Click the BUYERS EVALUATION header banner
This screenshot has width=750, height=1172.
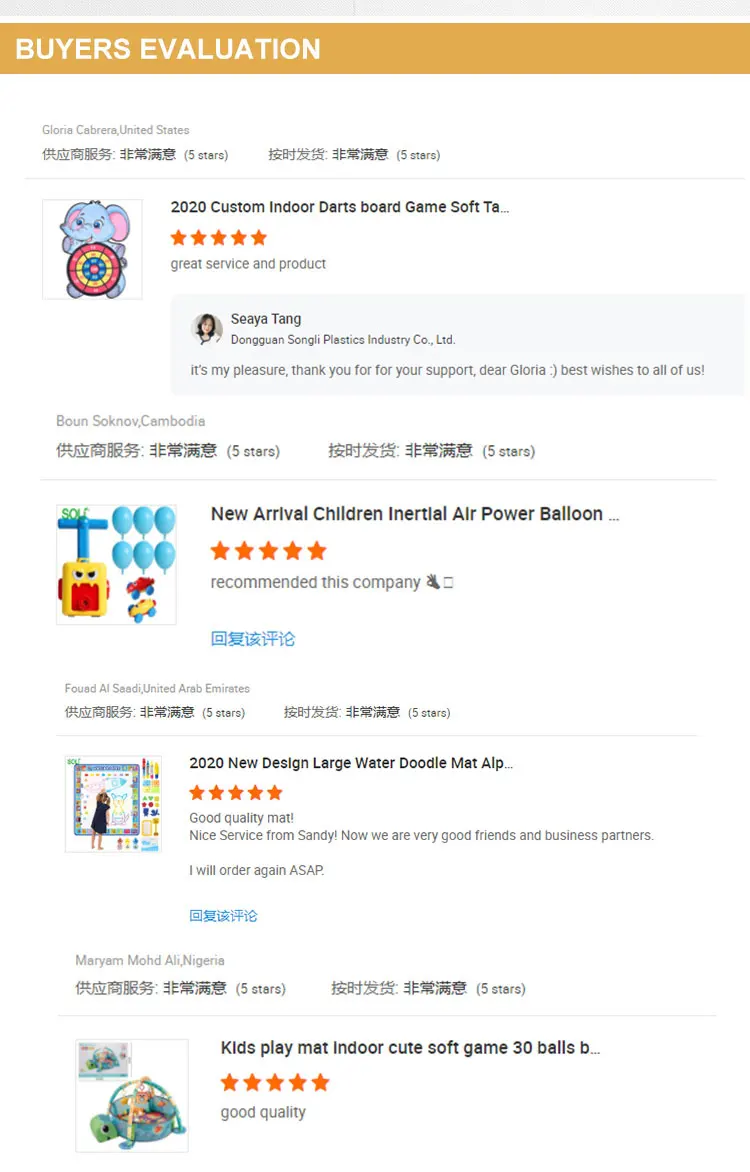[x=375, y=49]
